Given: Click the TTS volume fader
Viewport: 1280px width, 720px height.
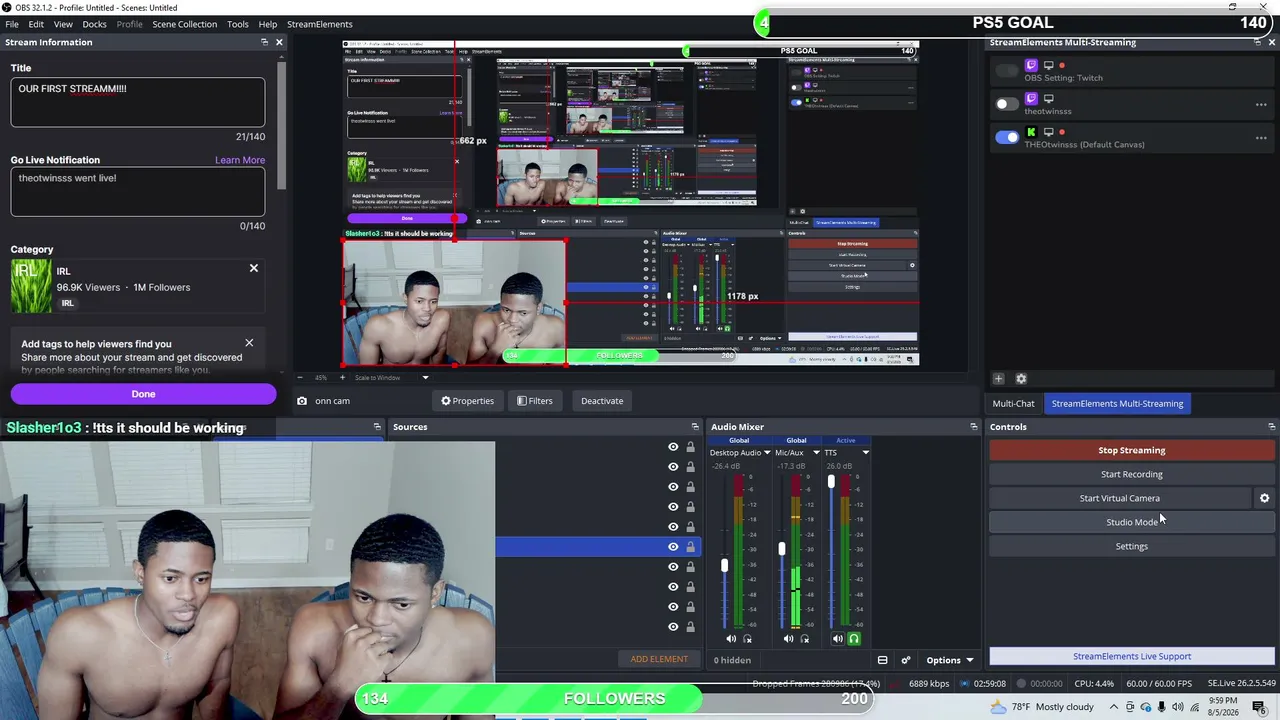Looking at the screenshot, I should pos(831,482).
